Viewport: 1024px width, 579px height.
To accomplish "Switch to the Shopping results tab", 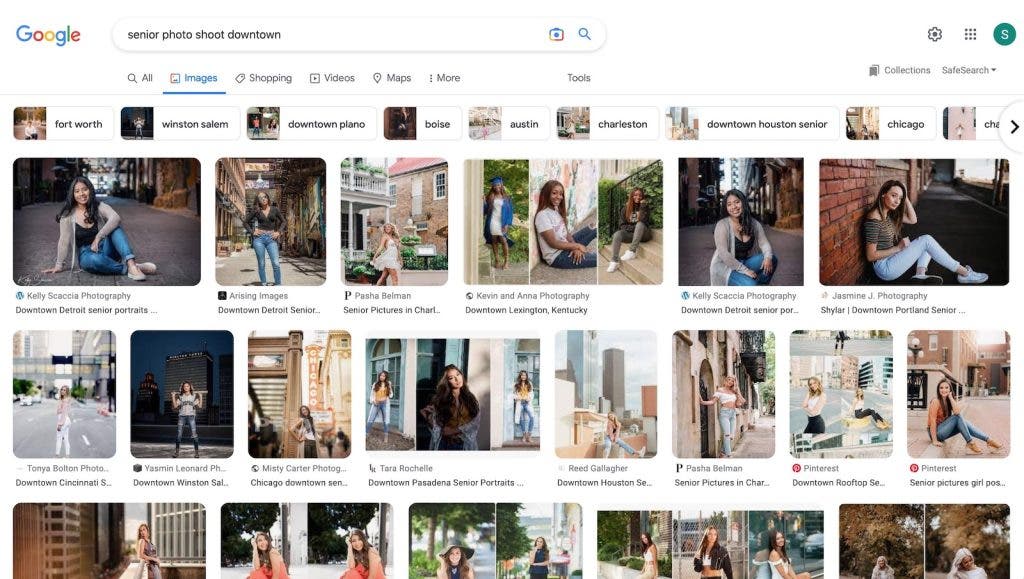I will [263, 77].
